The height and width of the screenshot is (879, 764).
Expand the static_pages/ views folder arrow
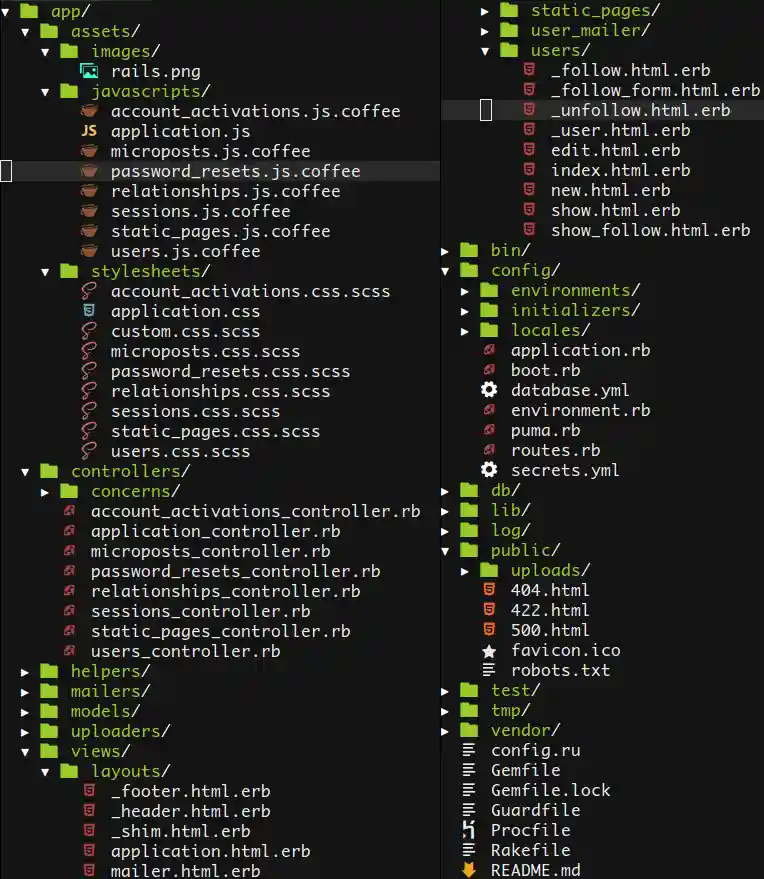(x=485, y=11)
